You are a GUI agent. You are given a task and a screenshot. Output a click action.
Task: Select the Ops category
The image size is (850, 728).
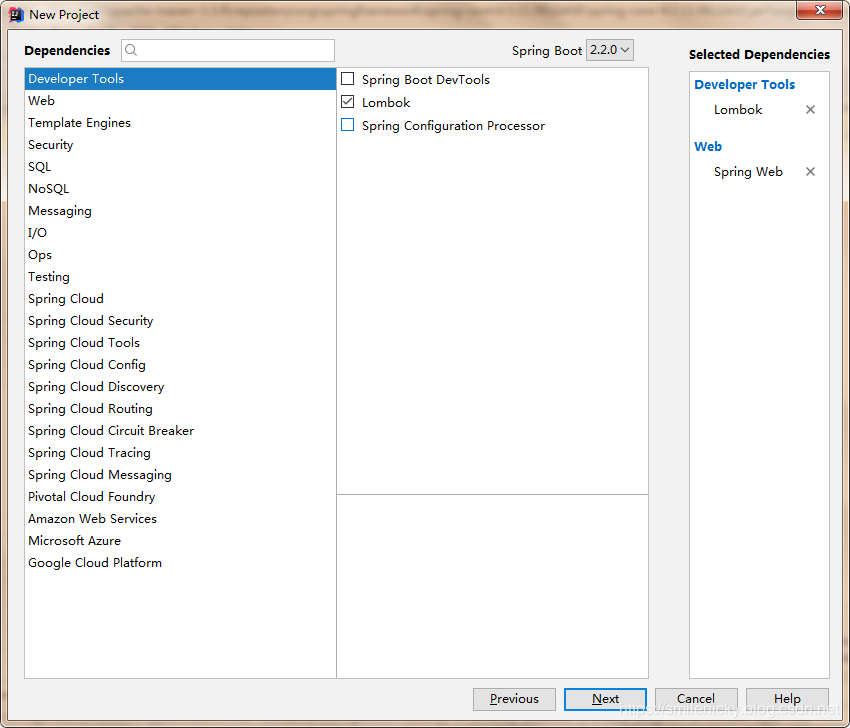(x=180, y=255)
